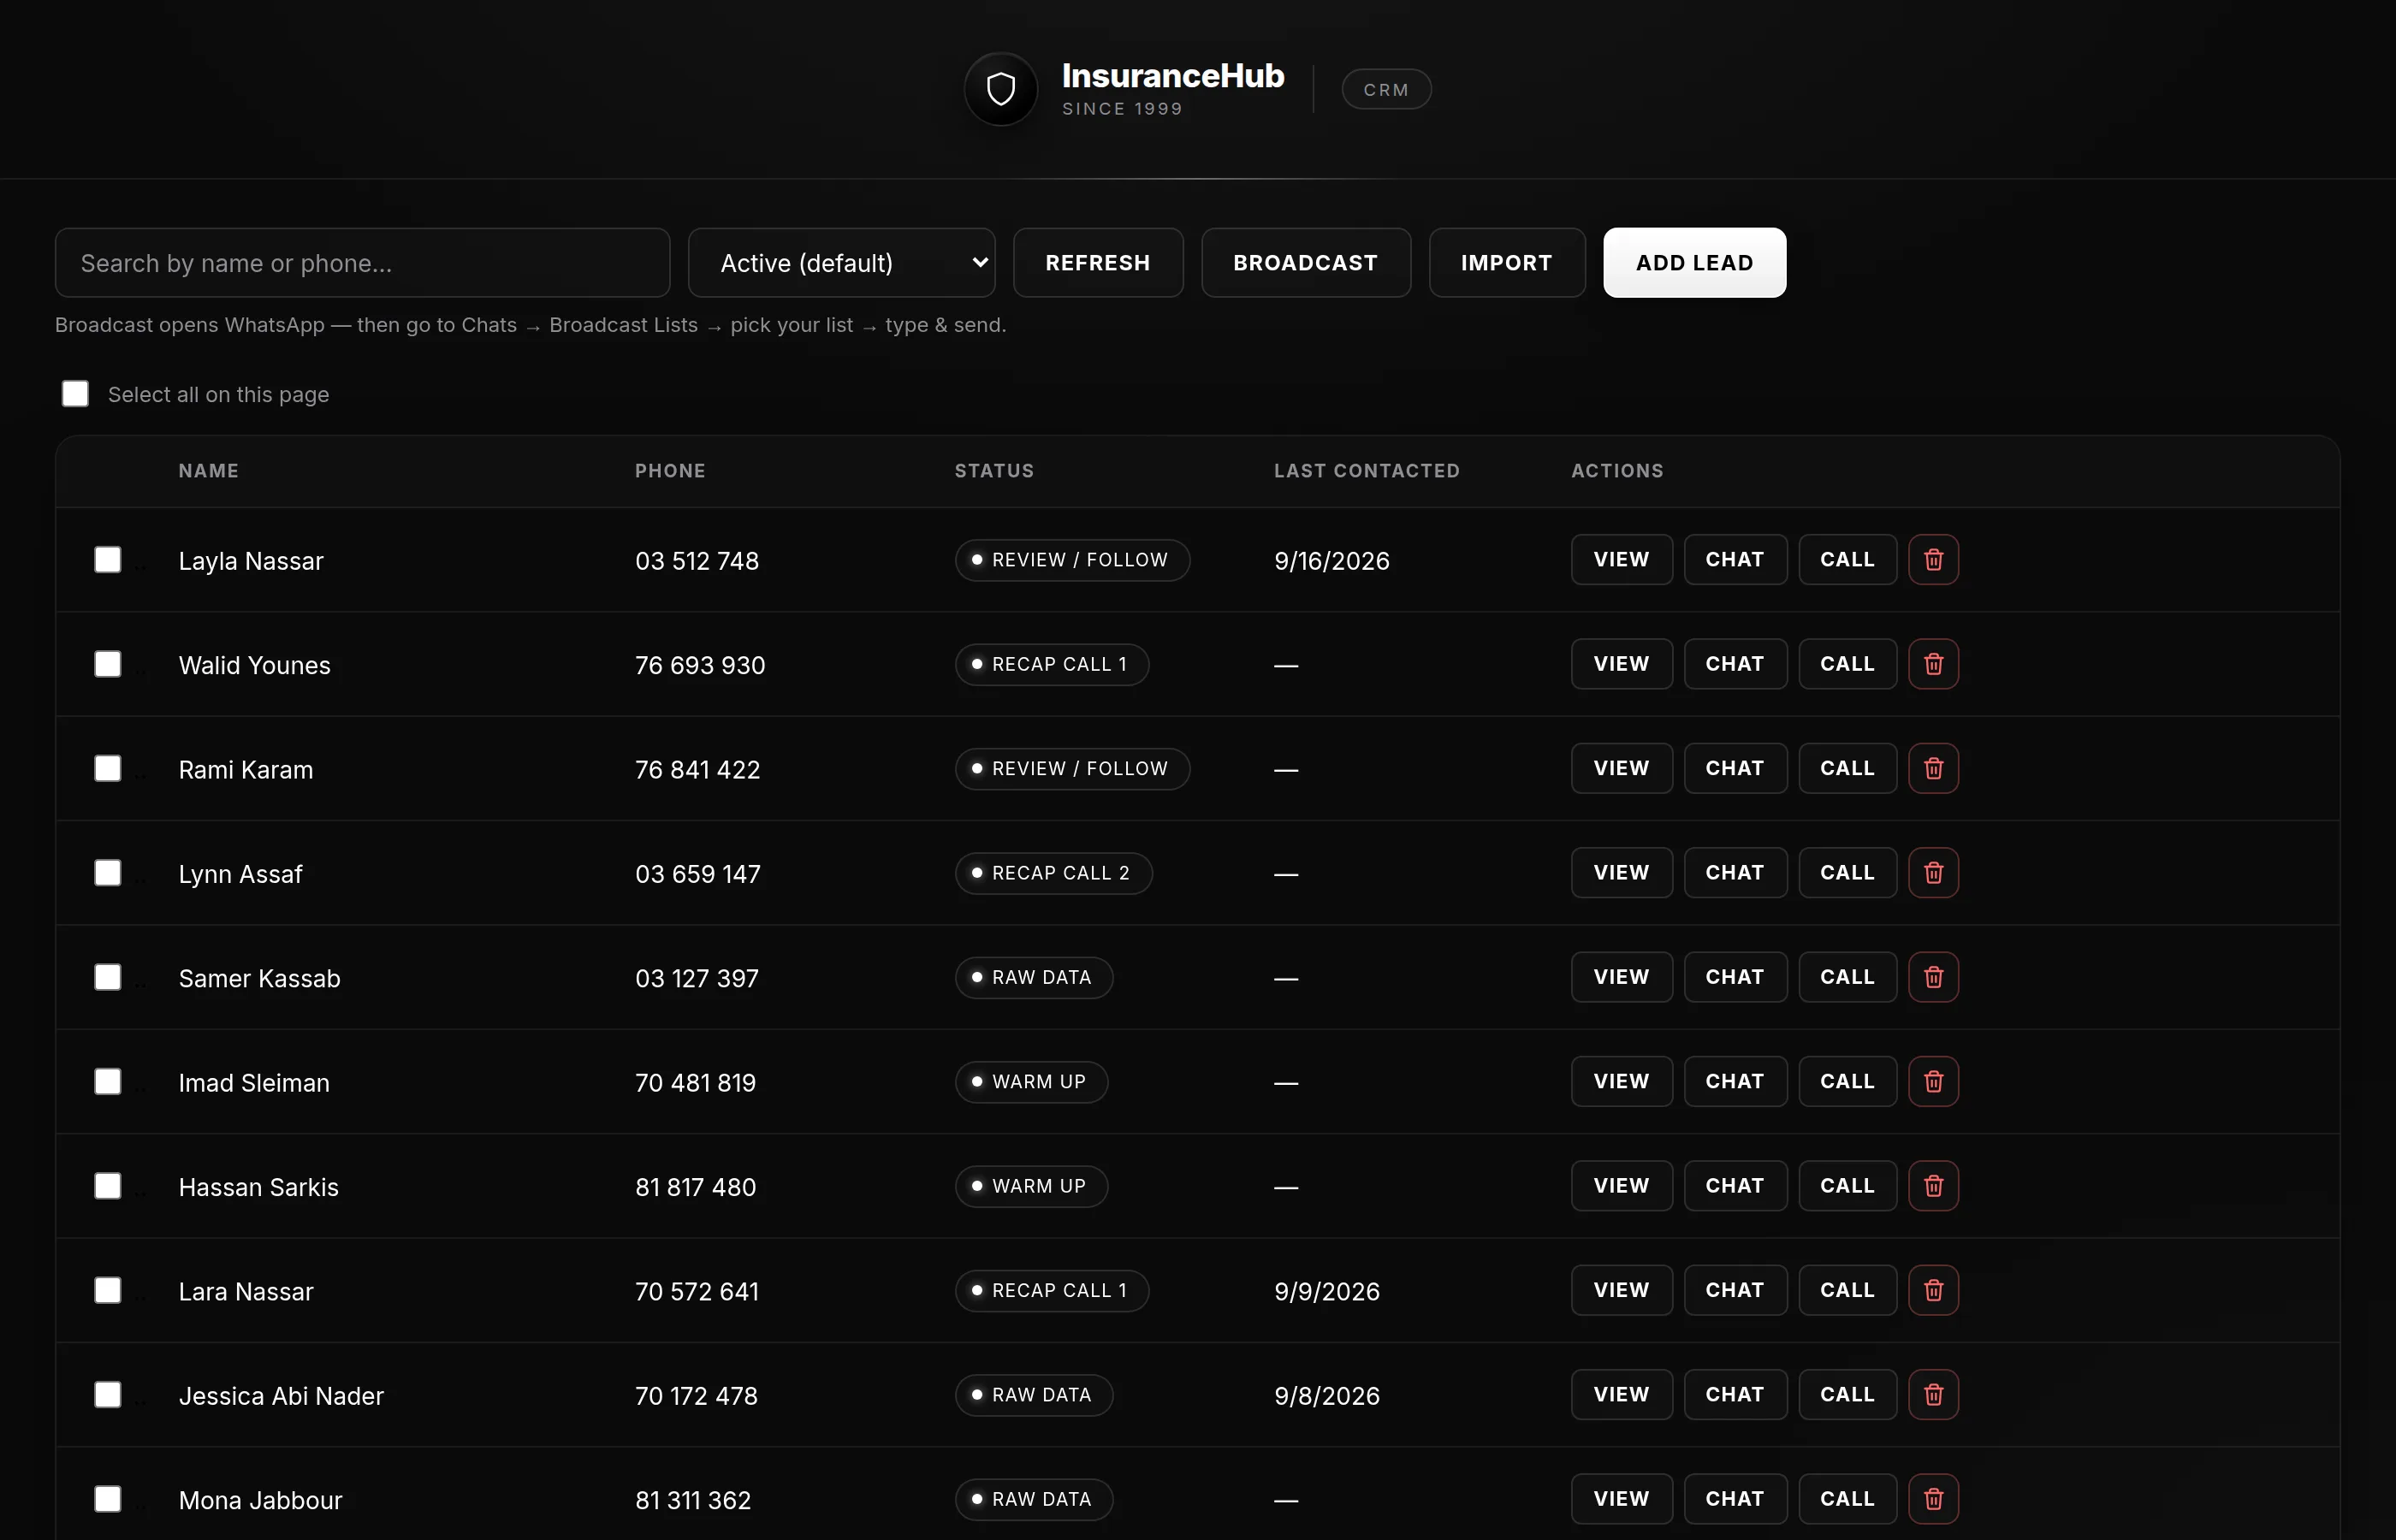Click trash icon for Mona Jabbour
The width and height of the screenshot is (2396, 1540).
pyautogui.click(x=1933, y=1499)
